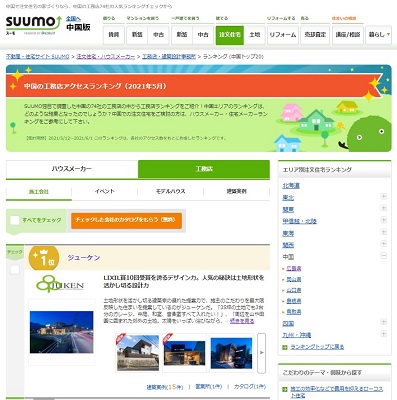
Task: Collapse the 中国 area list
Action: tap(384, 256)
